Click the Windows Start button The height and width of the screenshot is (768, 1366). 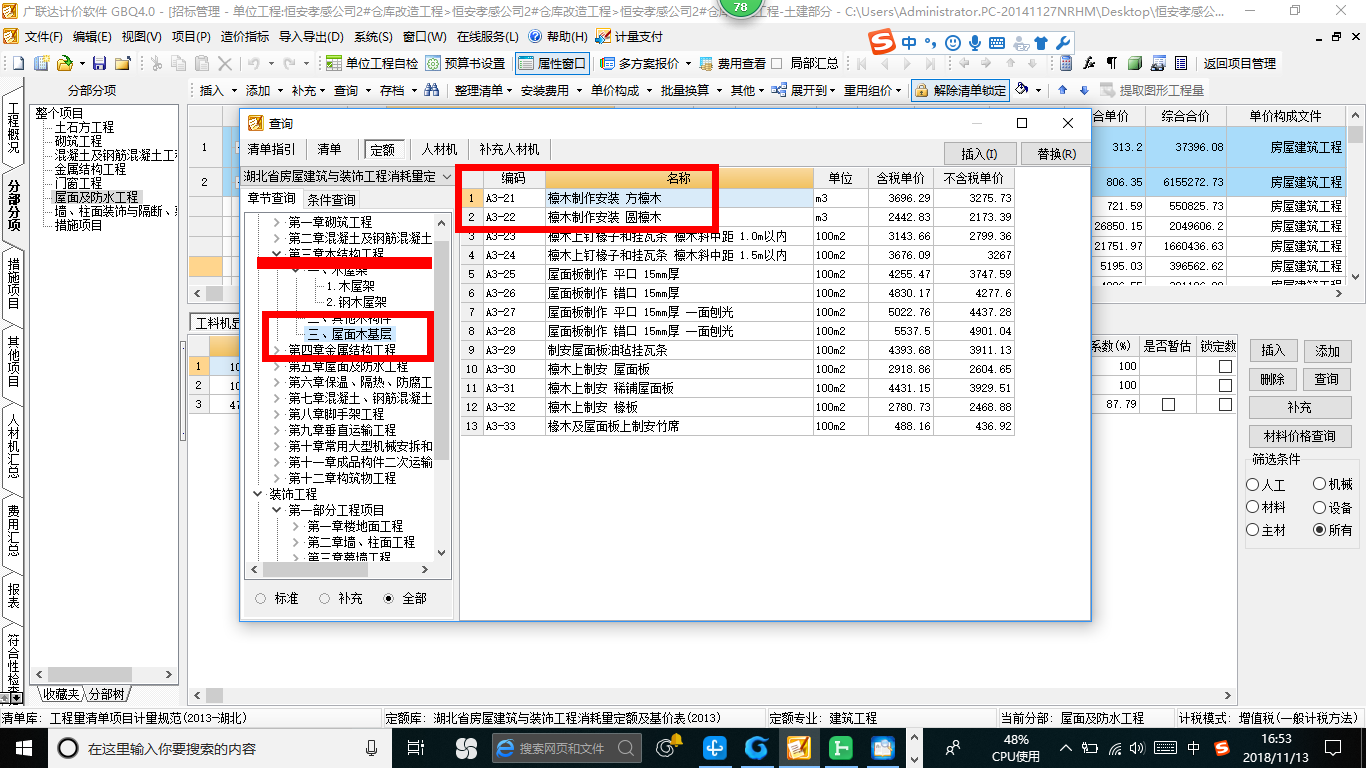tap(22, 747)
